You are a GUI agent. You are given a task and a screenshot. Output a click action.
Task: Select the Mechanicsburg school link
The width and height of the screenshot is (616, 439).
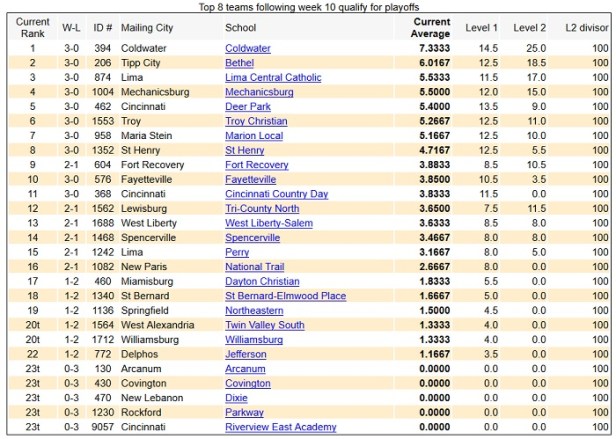pyautogui.click(x=256, y=92)
